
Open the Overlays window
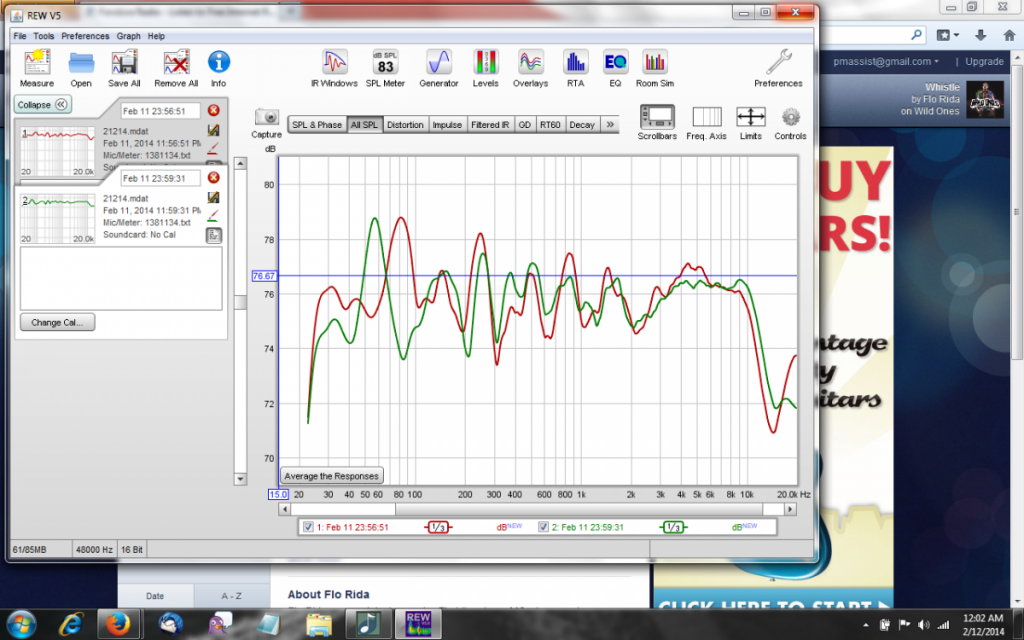(x=530, y=69)
